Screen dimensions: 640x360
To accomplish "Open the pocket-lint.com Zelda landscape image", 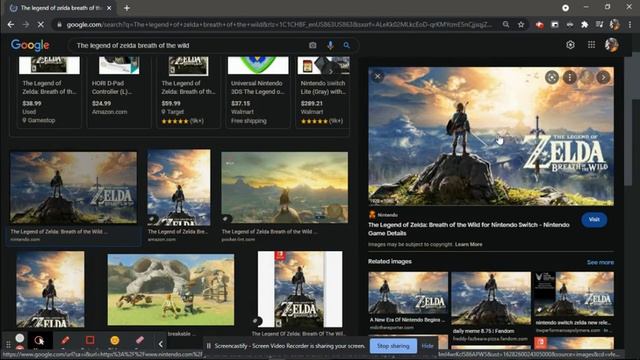I will coord(284,188).
